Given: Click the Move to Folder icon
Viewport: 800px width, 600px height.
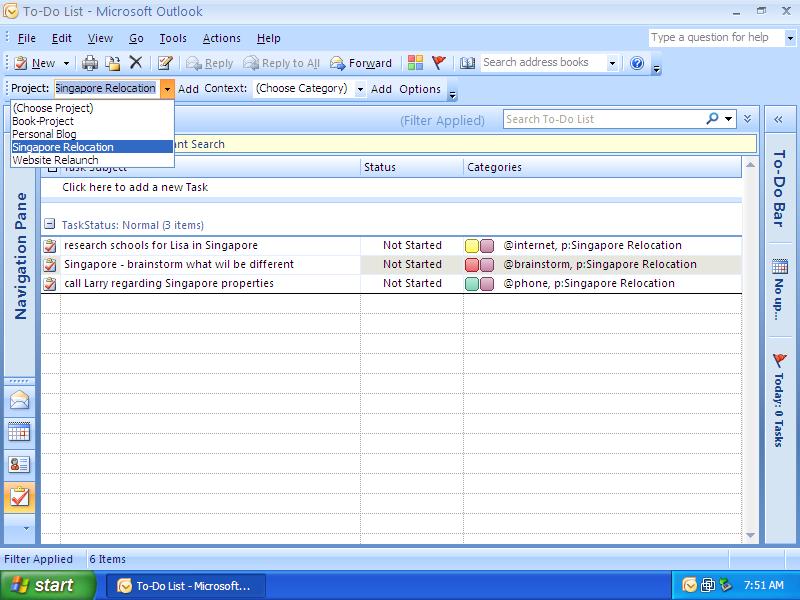Looking at the screenshot, I should click(113, 63).
